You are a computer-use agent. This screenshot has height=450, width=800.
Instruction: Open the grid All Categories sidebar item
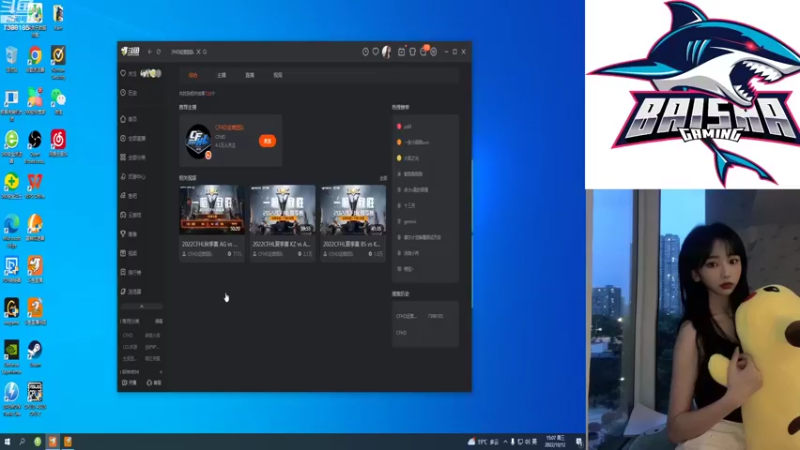tap(134, 157)
